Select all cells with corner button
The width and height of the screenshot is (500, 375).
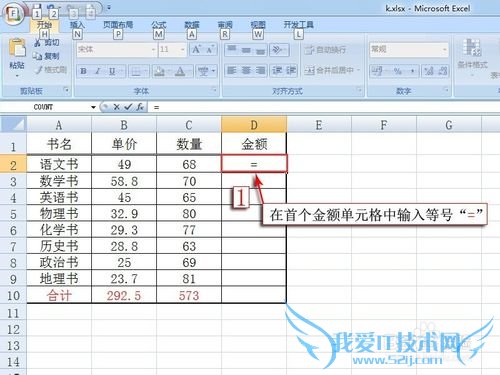click(x=13, y=124)
